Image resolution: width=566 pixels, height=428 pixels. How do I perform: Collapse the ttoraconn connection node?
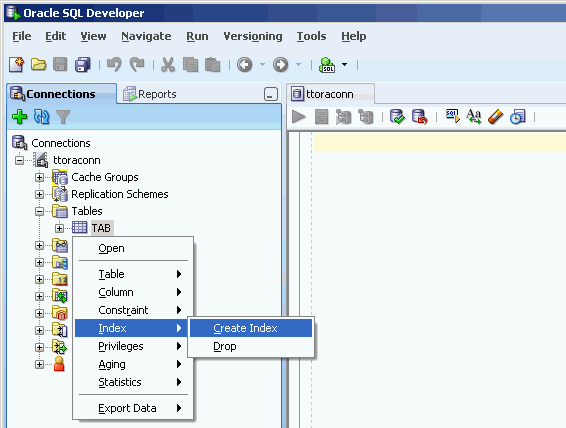pyautogui.click(x=19, y=160)
